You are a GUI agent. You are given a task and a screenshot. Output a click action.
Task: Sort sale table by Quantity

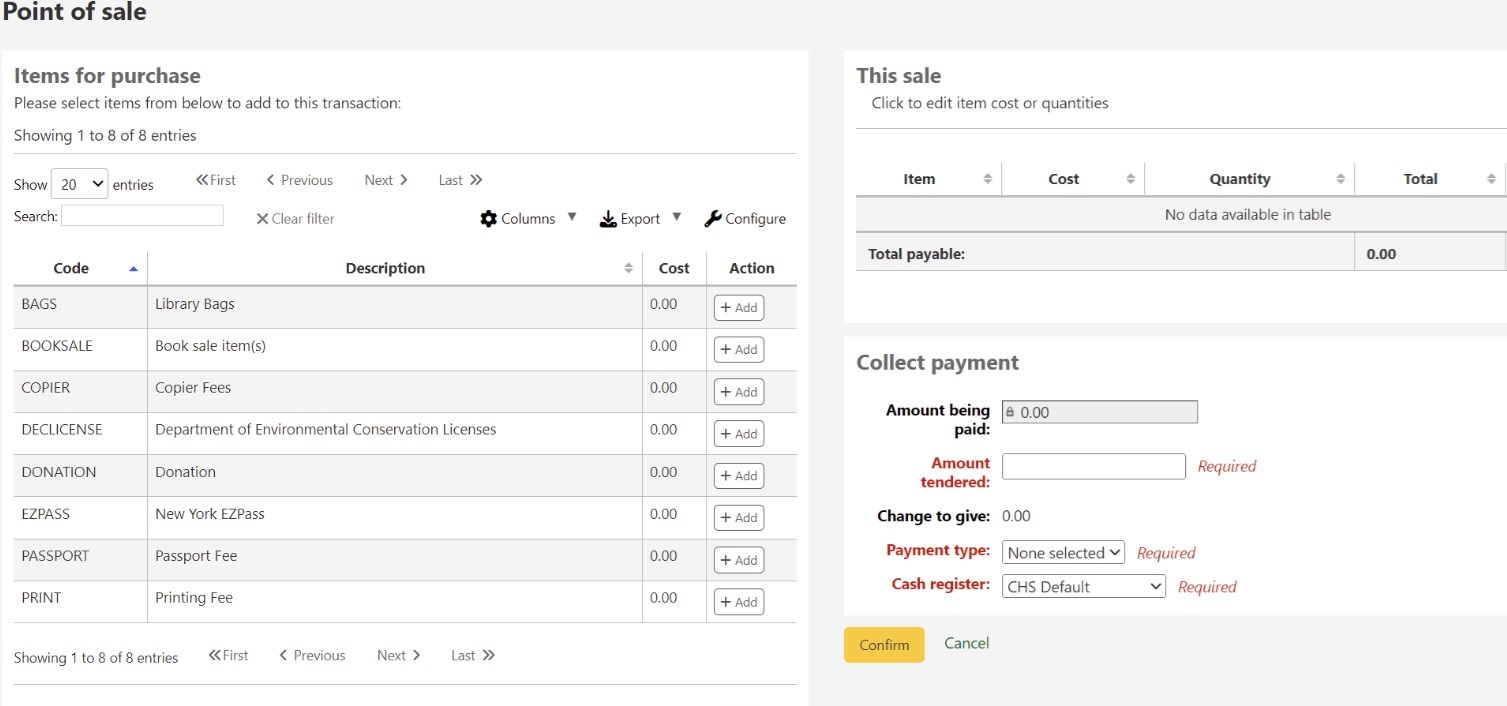pos(1240,179)
